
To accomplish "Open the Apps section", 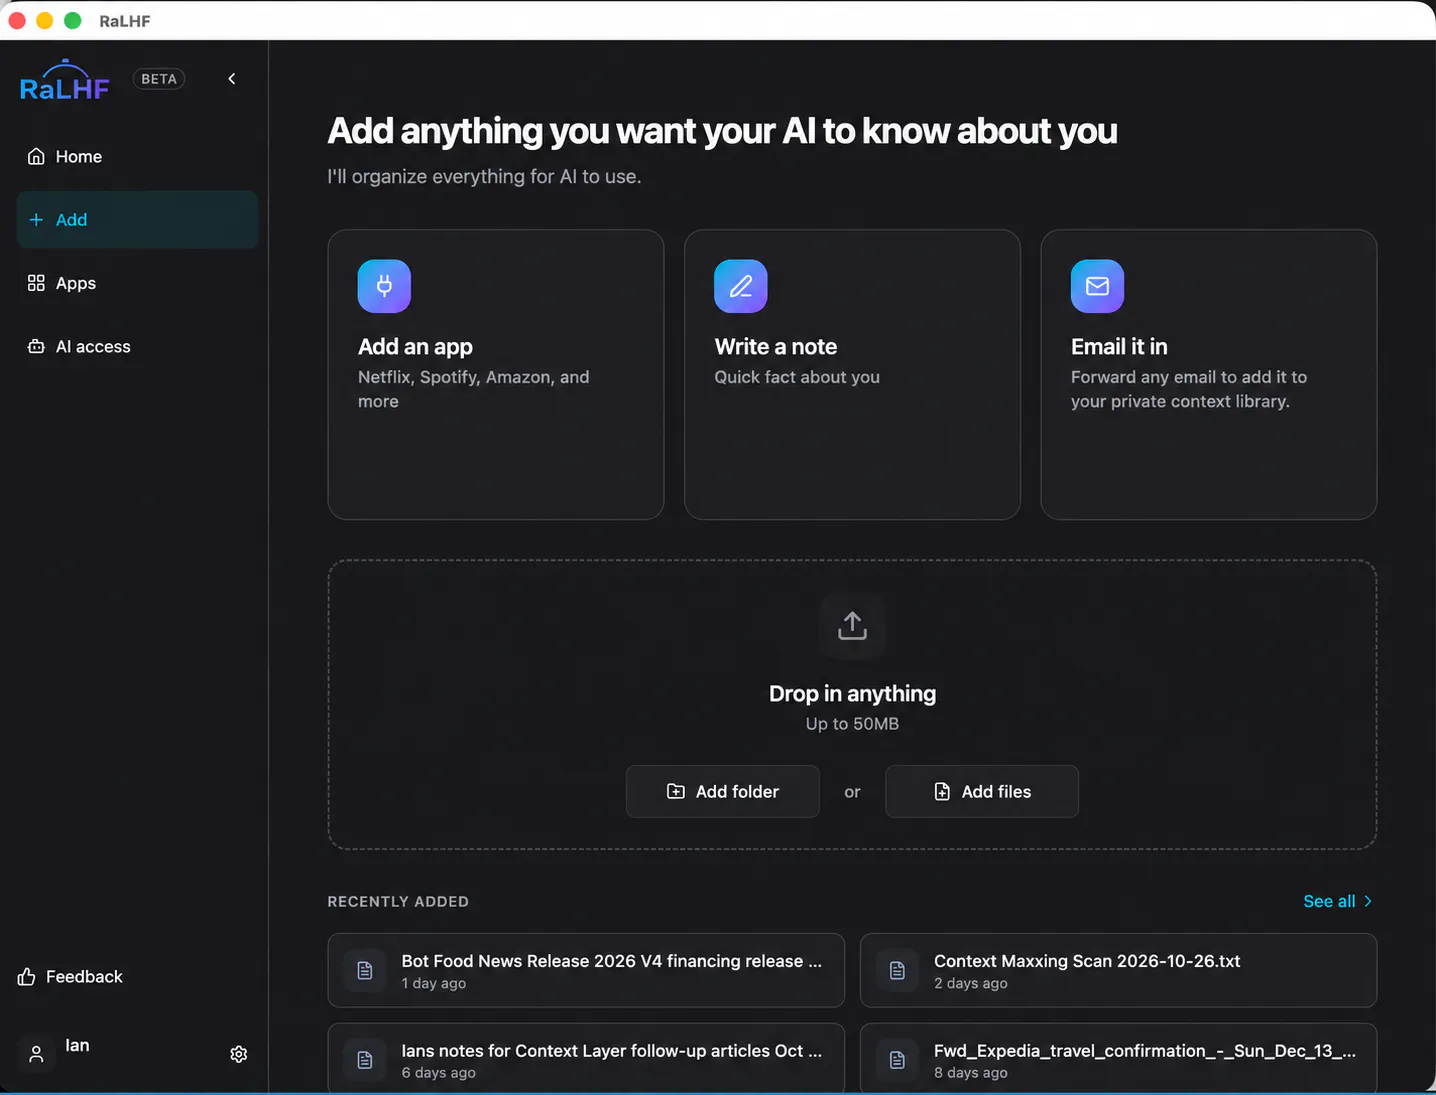I will click(x=137, y=283).
